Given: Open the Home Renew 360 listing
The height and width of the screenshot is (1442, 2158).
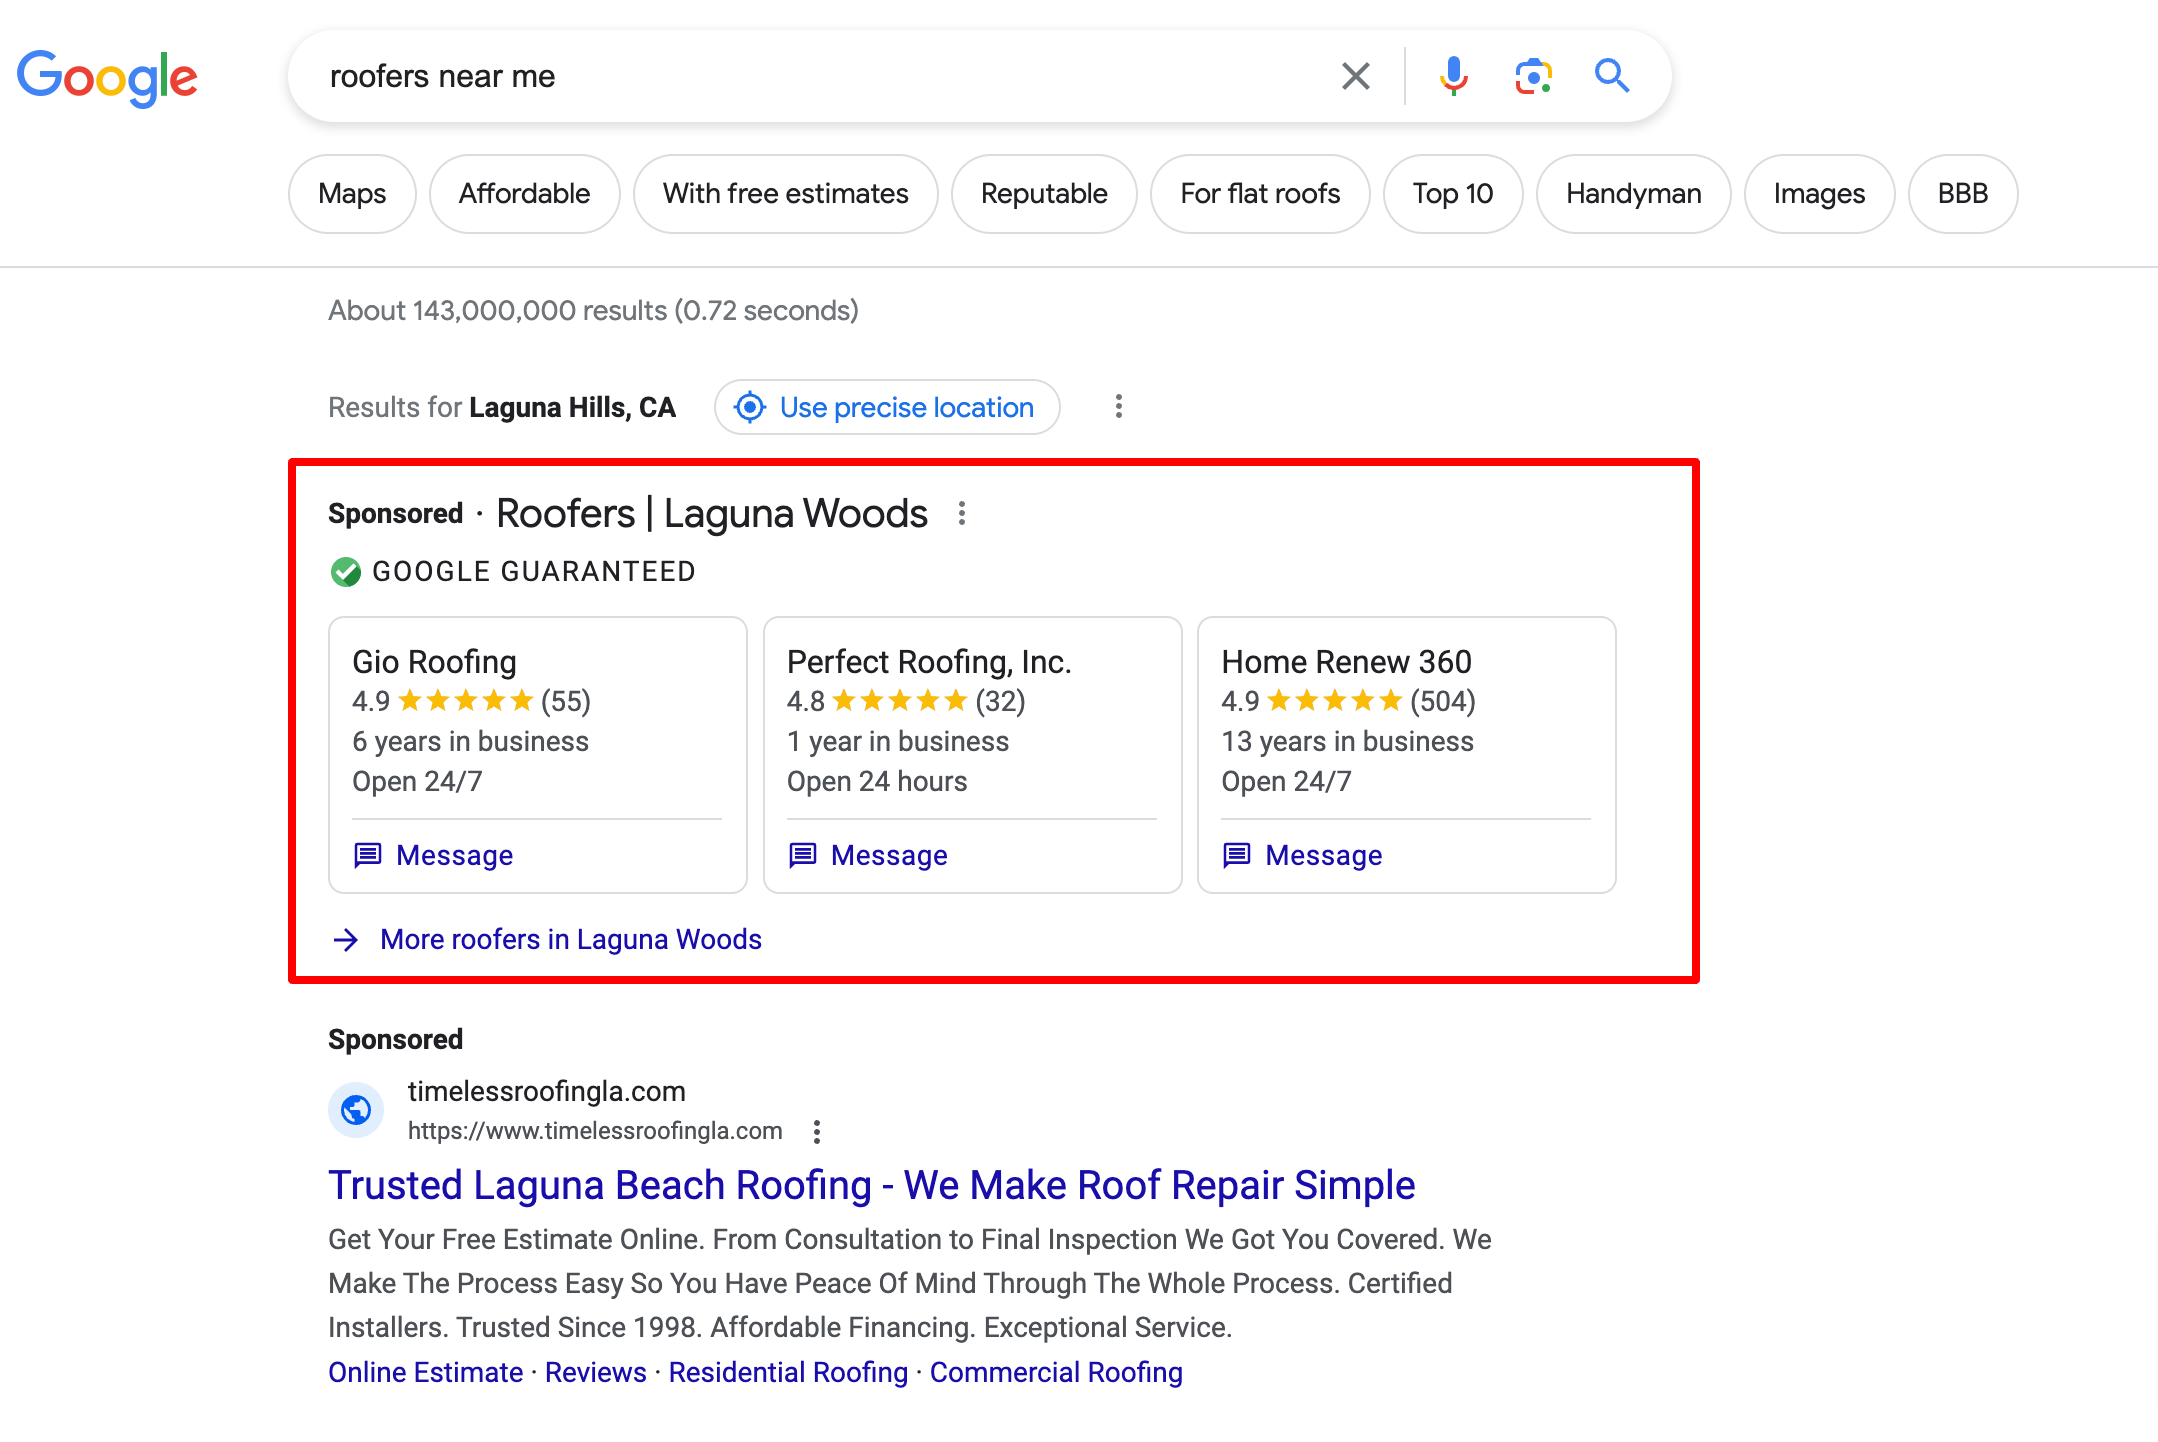Looking at the screenshot, I should coord(1346,661).
